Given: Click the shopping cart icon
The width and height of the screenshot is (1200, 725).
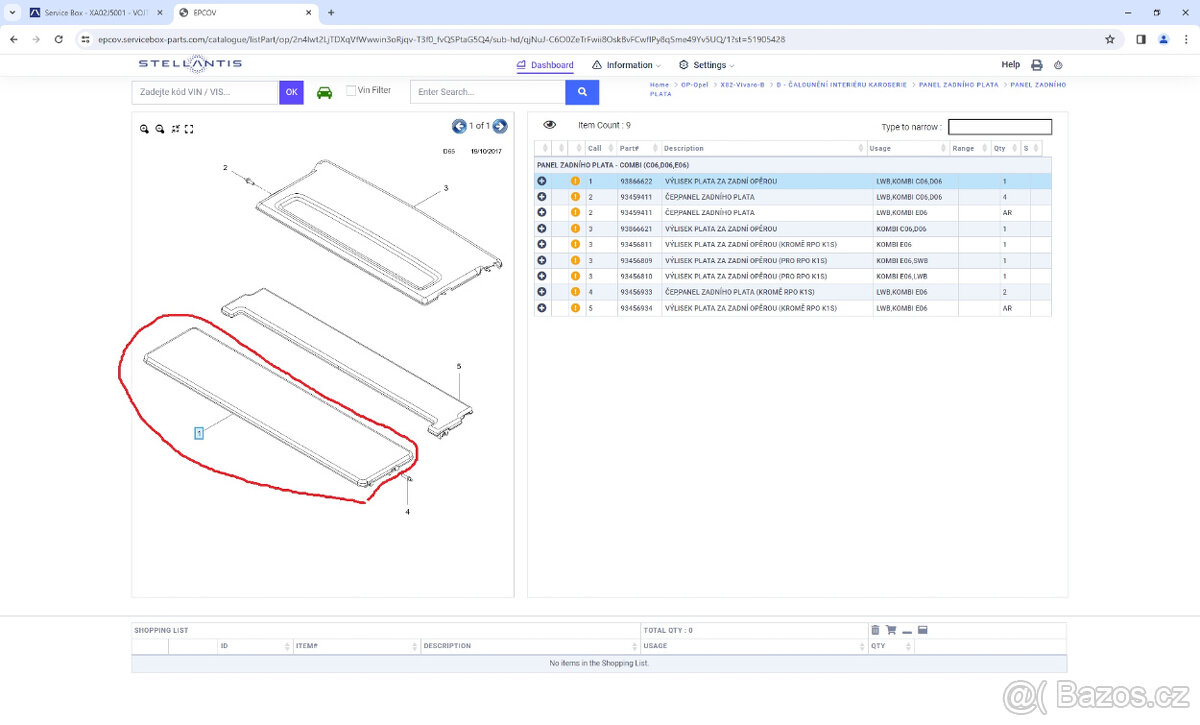Looking at the screenshot, I should coord(891,630).
